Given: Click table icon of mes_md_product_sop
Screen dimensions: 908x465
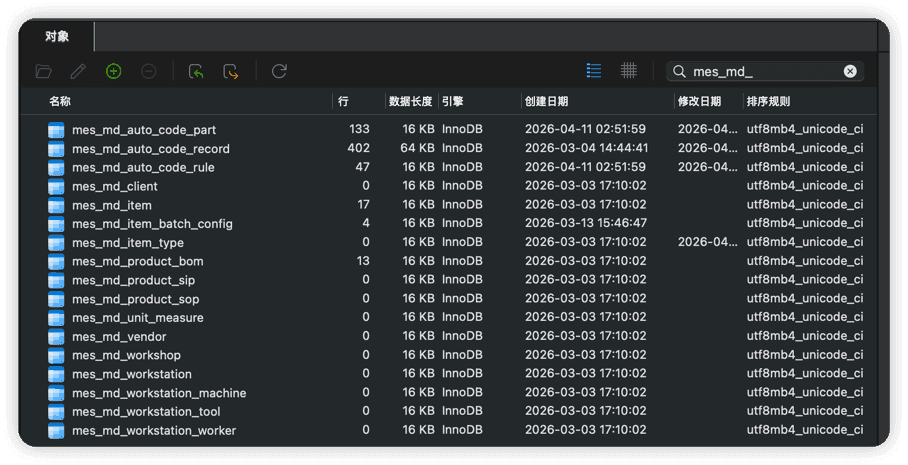Looking at the screenshot, I should tap(56, 299).
